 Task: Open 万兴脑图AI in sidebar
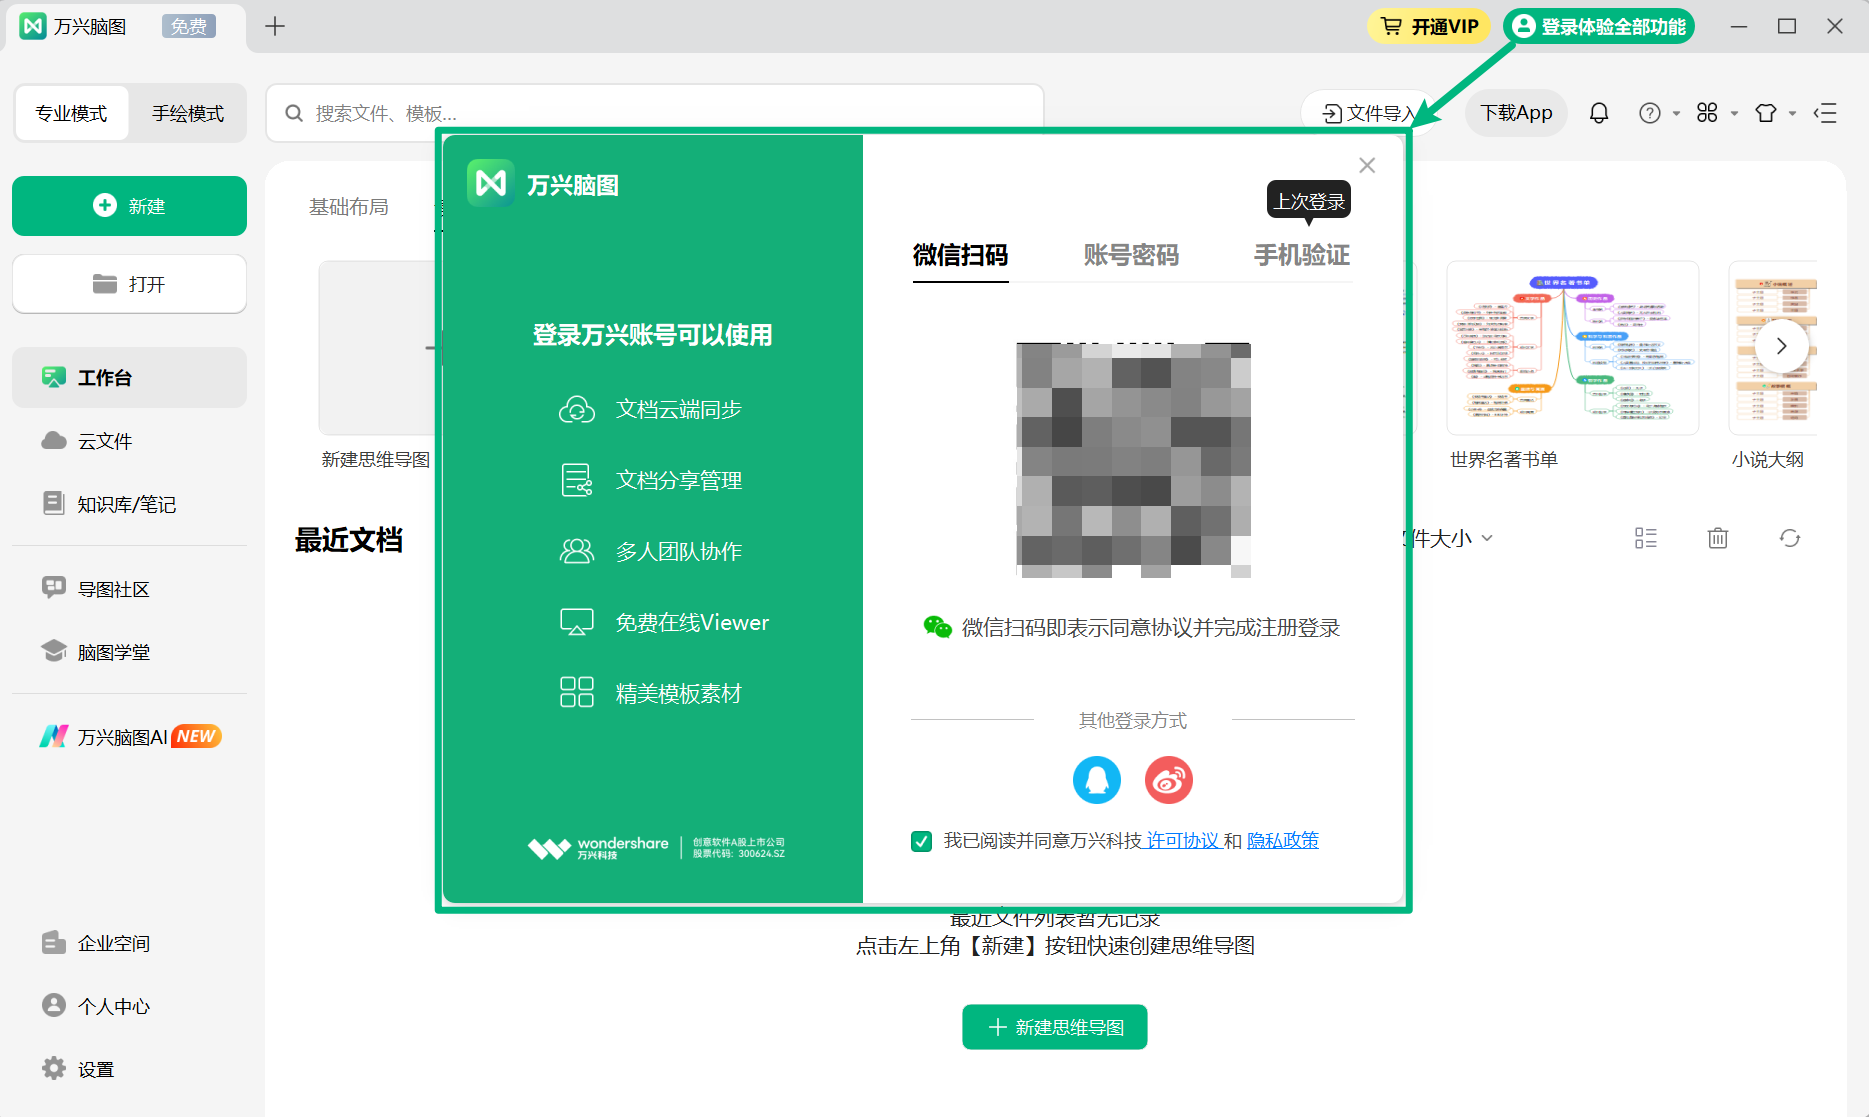[x=129, y=737]
